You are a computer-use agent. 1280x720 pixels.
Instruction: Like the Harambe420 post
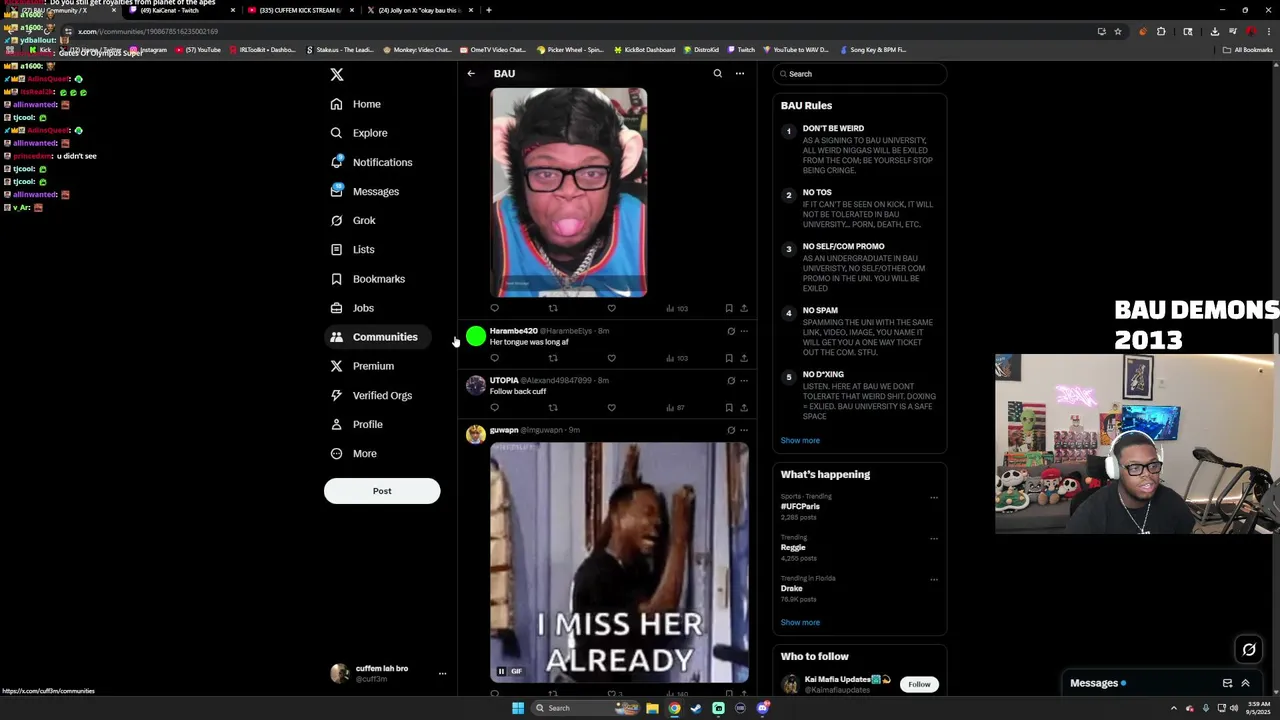(611, 358)
